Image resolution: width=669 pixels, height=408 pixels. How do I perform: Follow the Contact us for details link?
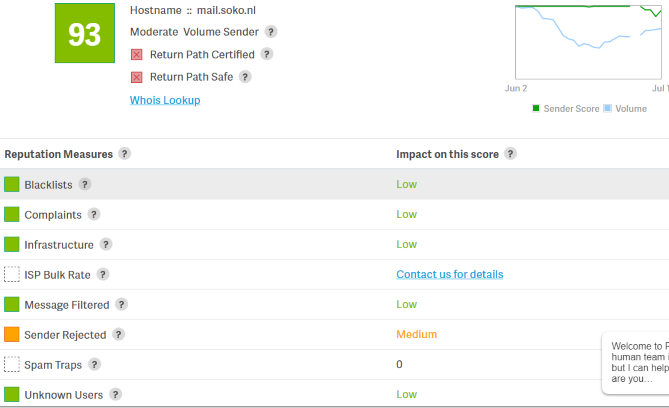click(x=450, y=274)
